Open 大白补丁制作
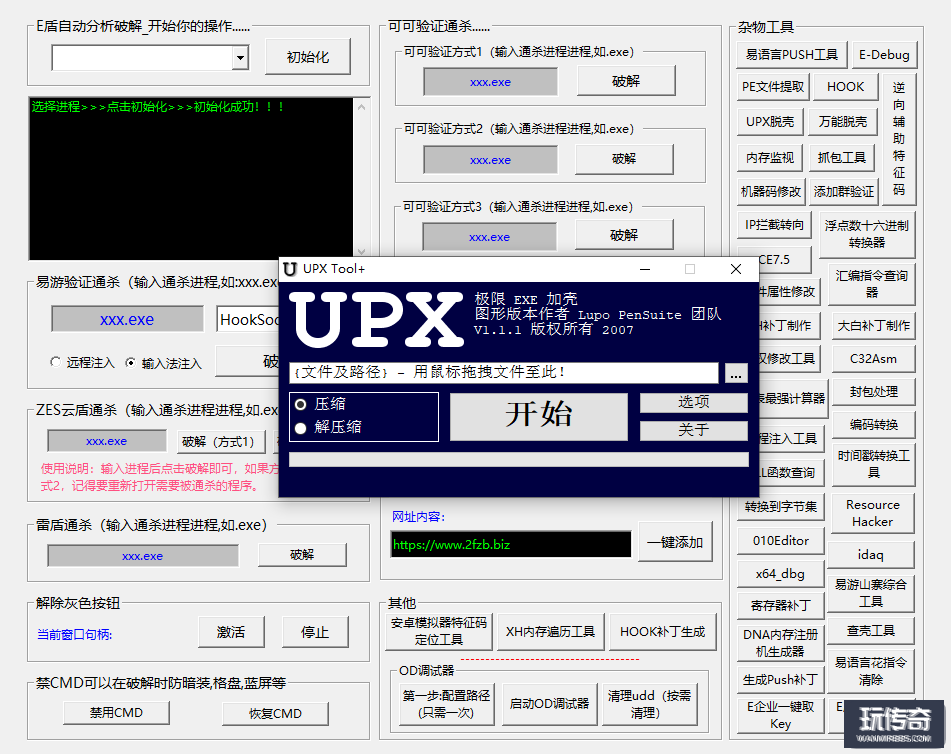This screenshot has width=951, height=754. [x=873, y=326]
